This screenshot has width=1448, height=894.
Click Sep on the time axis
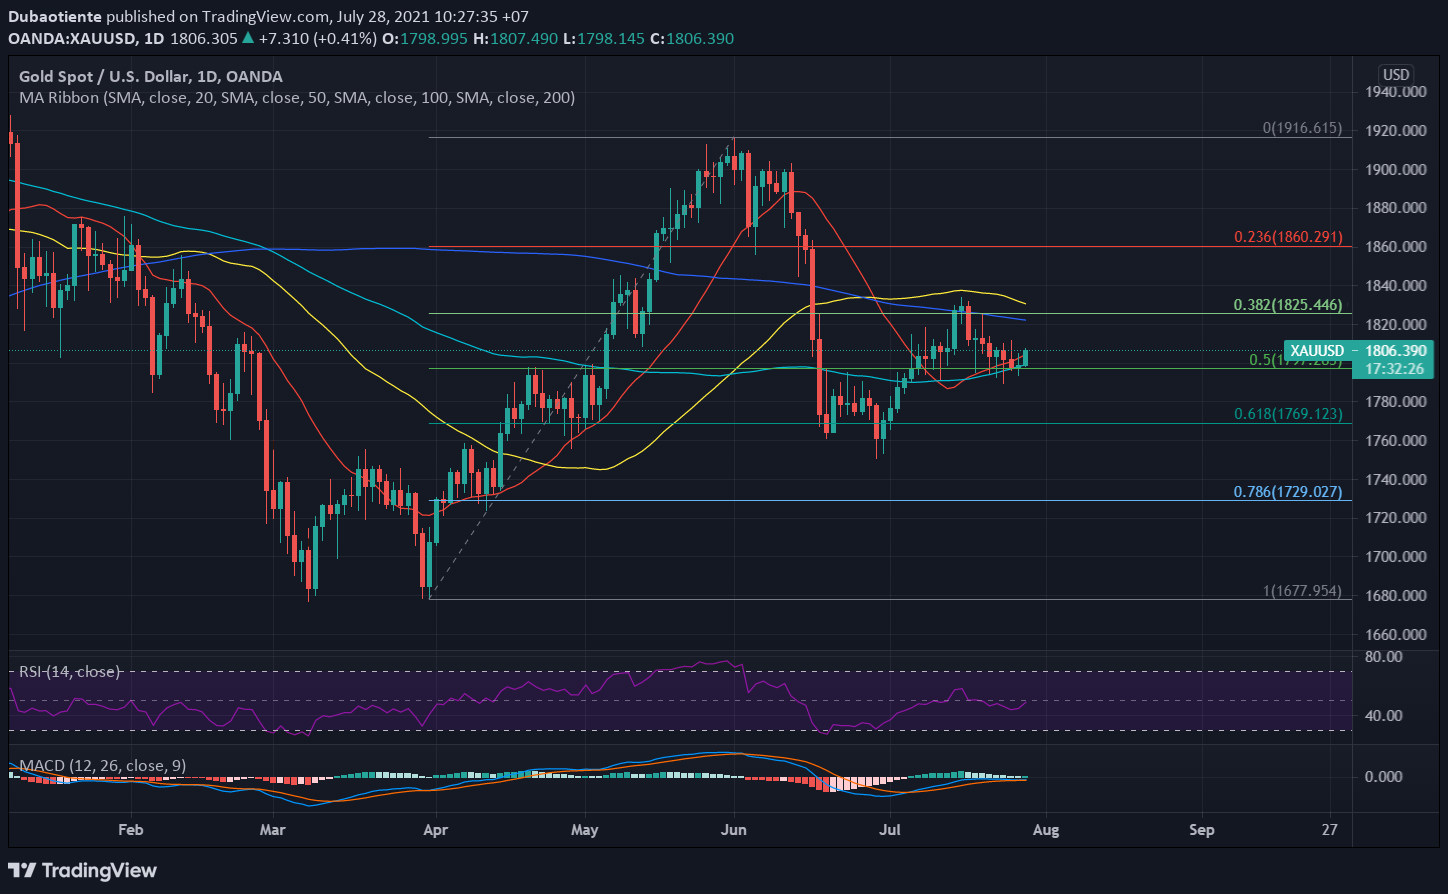pyautogui.click(x=1202, y=830)
